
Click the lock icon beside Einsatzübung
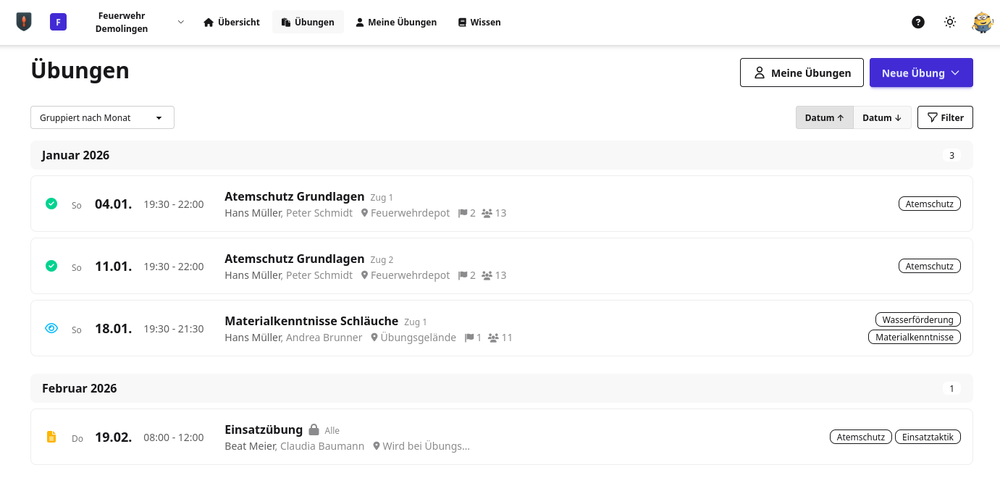(x=314, y=430)
